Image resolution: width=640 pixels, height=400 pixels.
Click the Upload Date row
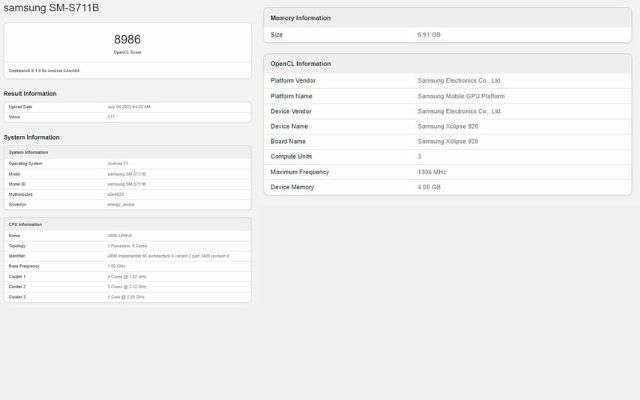pos(127,106)
